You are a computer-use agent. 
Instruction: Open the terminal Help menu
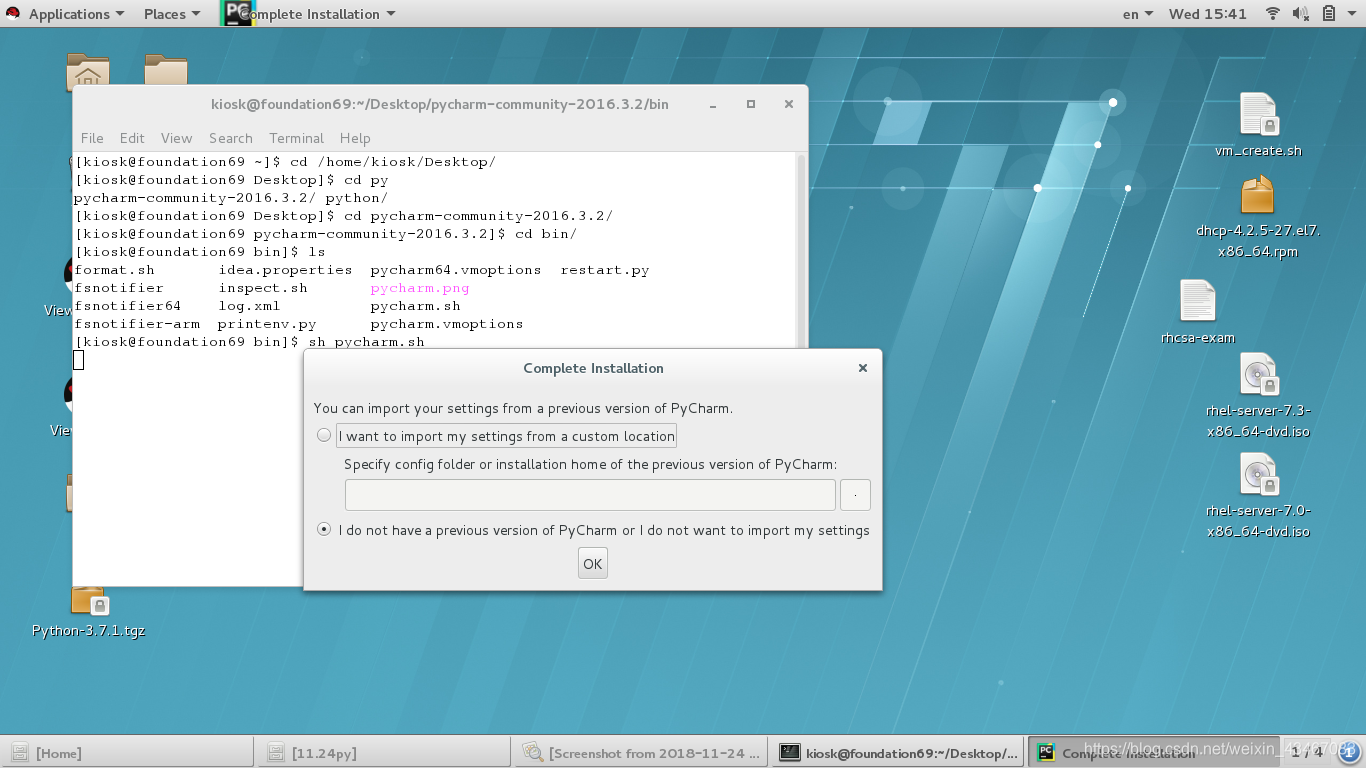[x=355, y=138]
